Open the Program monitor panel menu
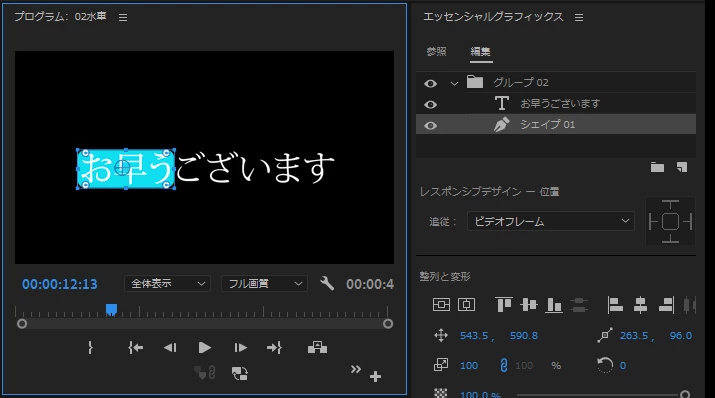Viewport: 715px width, 398px height. (x=123, y=17)
